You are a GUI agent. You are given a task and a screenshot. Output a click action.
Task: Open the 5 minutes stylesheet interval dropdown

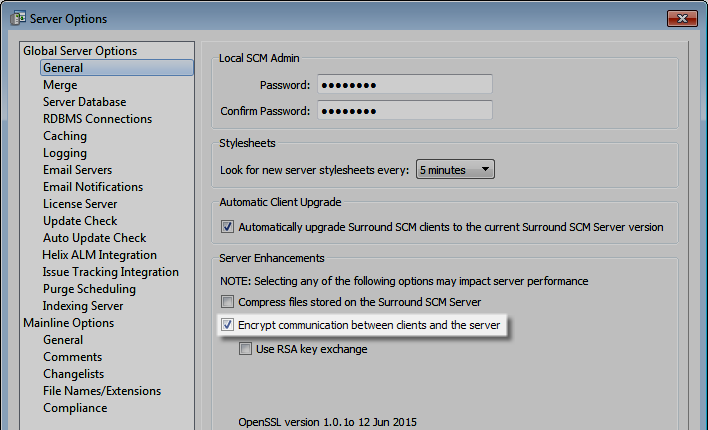pyautogui.click(x=455, y=169)
